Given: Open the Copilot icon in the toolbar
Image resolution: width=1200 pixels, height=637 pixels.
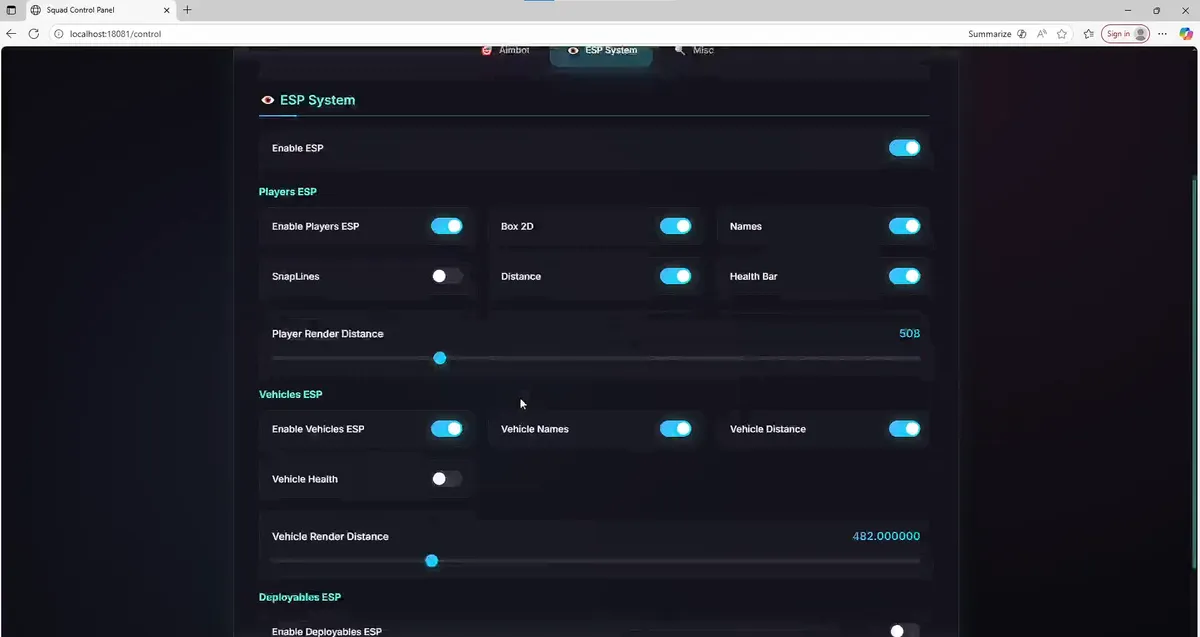Looking at the screenshot, I should [x=1185, y=33].
